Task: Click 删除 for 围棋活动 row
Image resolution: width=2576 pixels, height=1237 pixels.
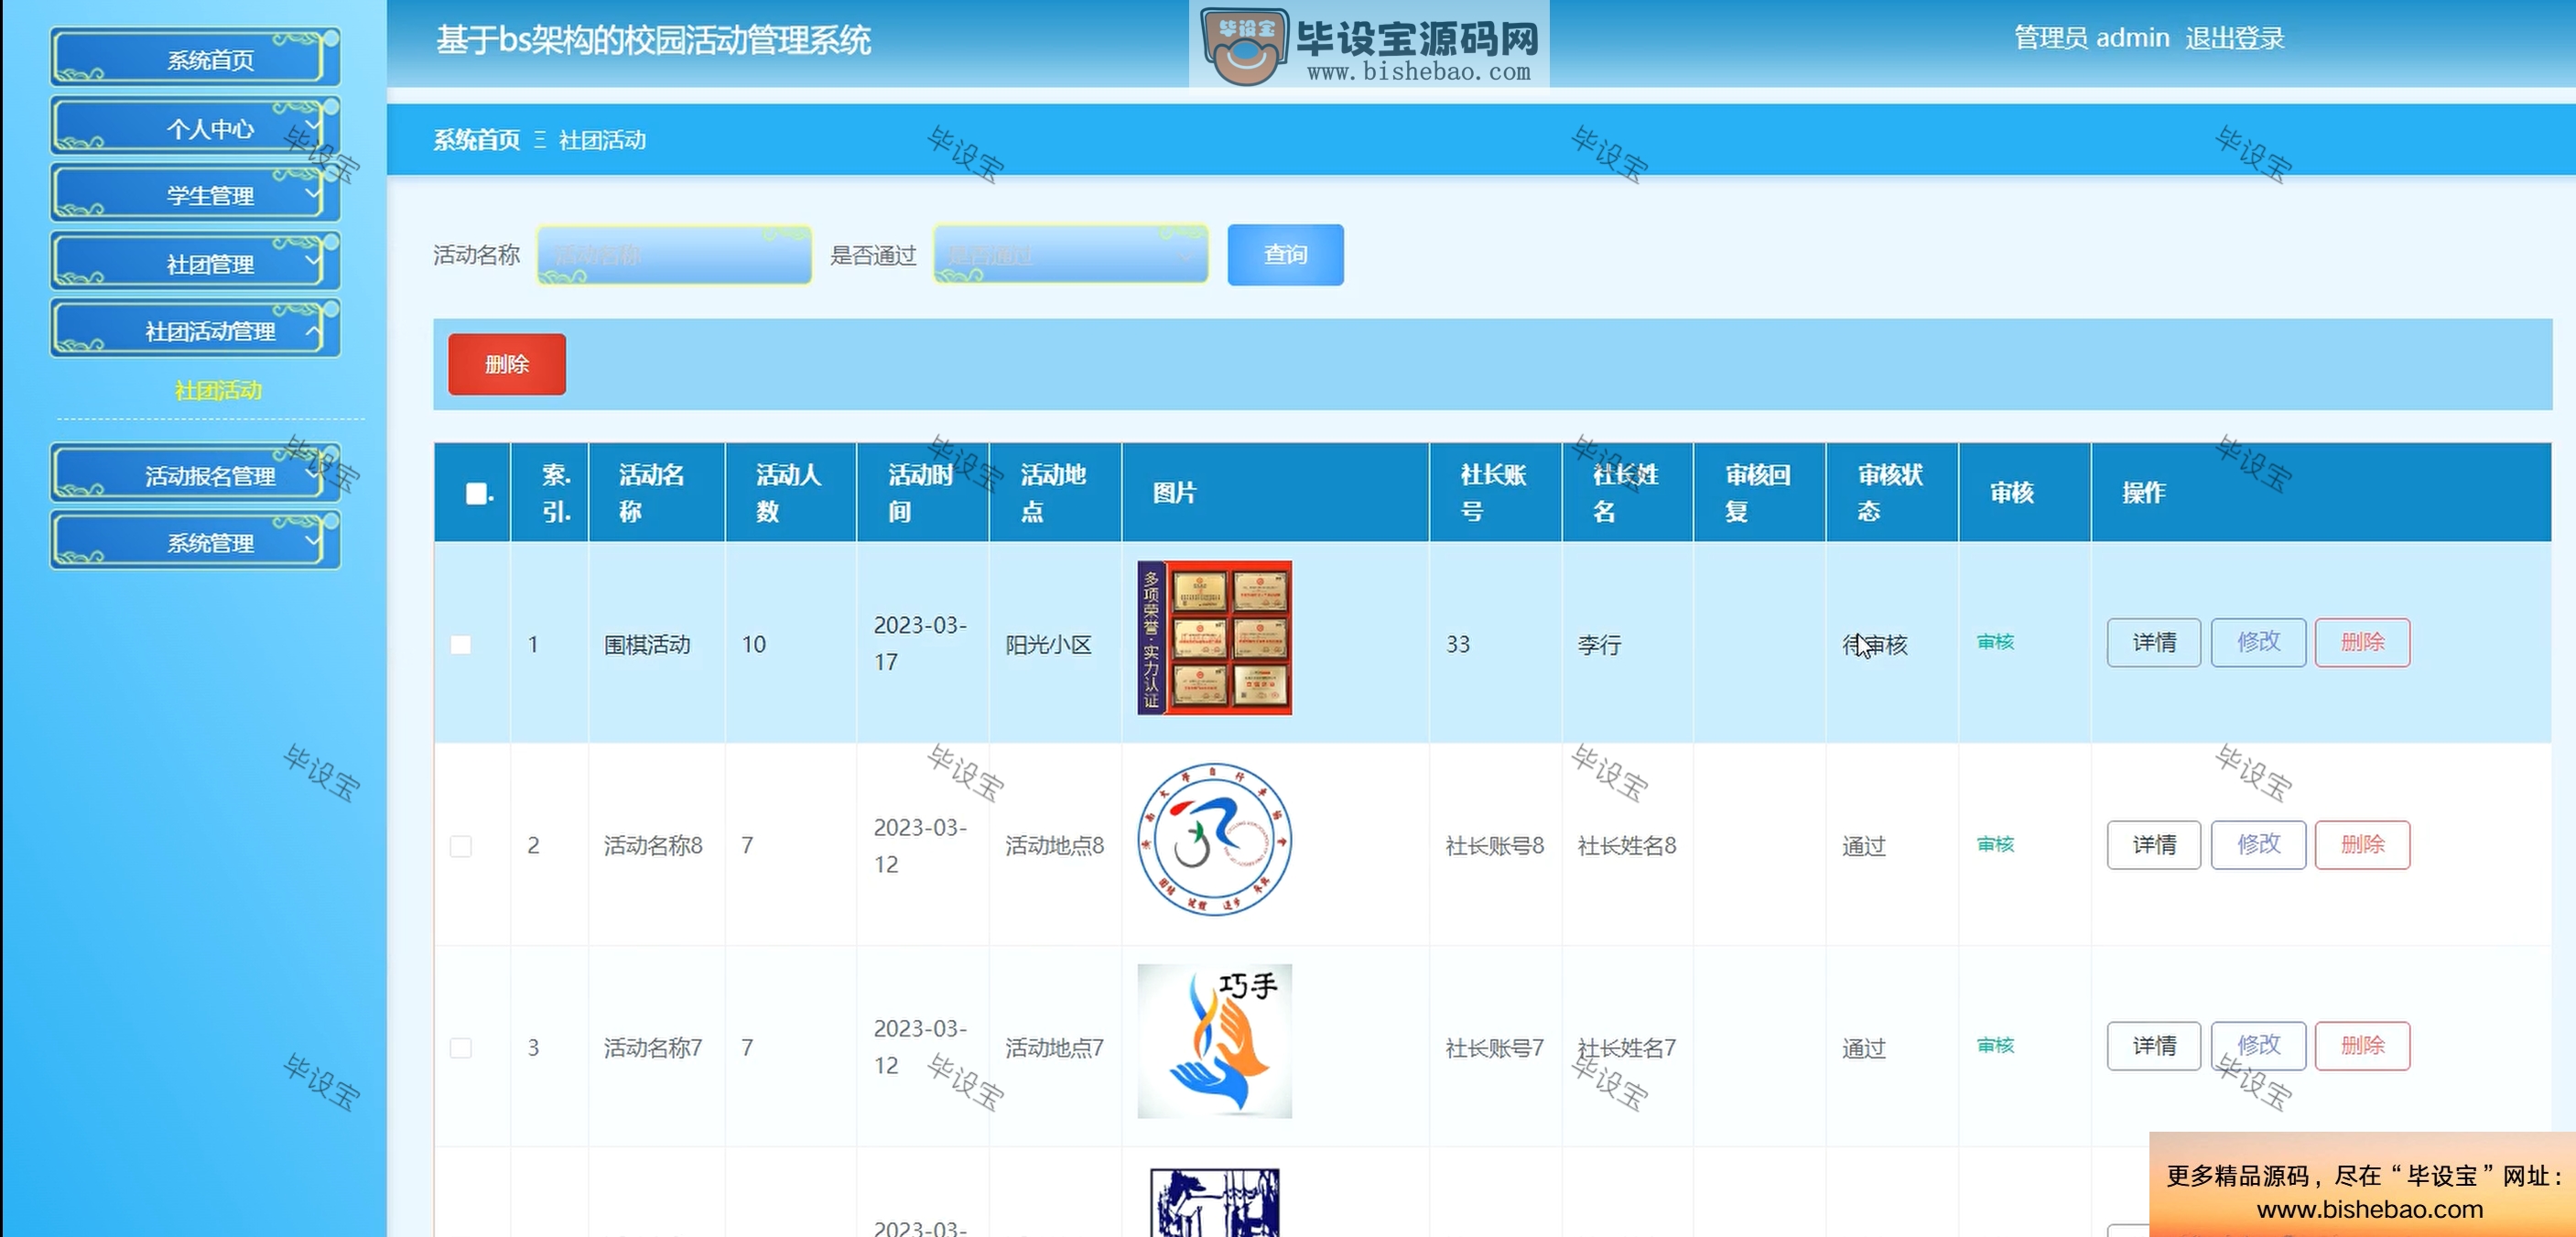Action: point(2362,642)
